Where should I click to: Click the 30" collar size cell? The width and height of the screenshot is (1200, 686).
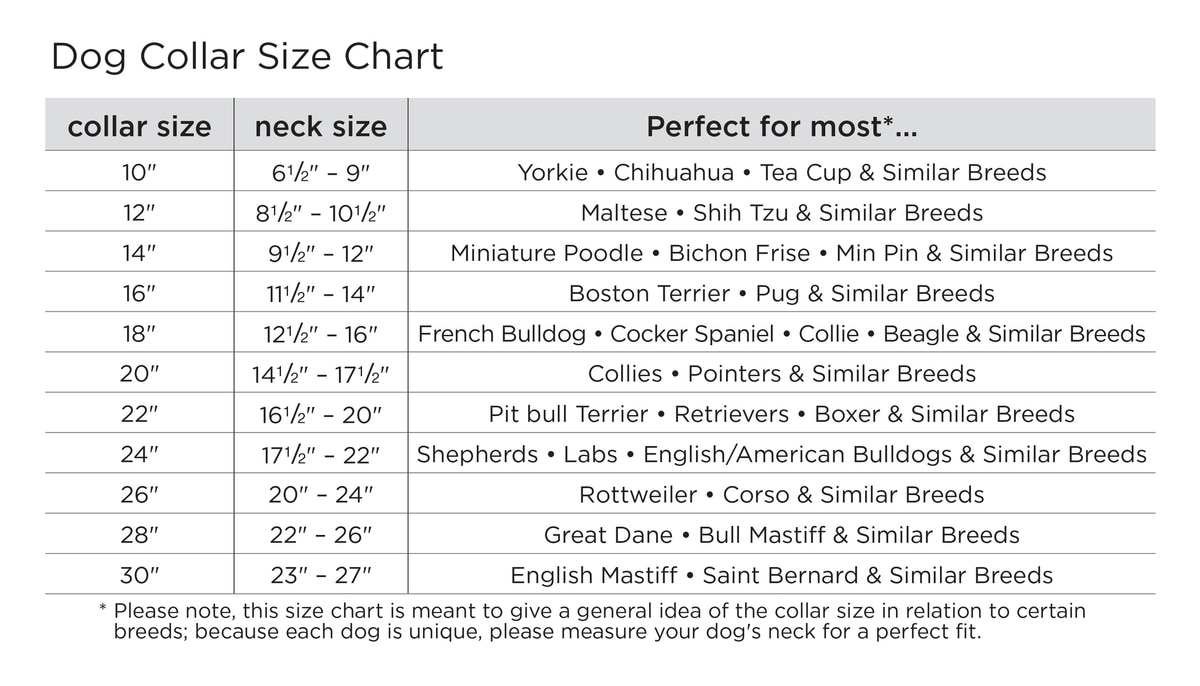(139, 575)
